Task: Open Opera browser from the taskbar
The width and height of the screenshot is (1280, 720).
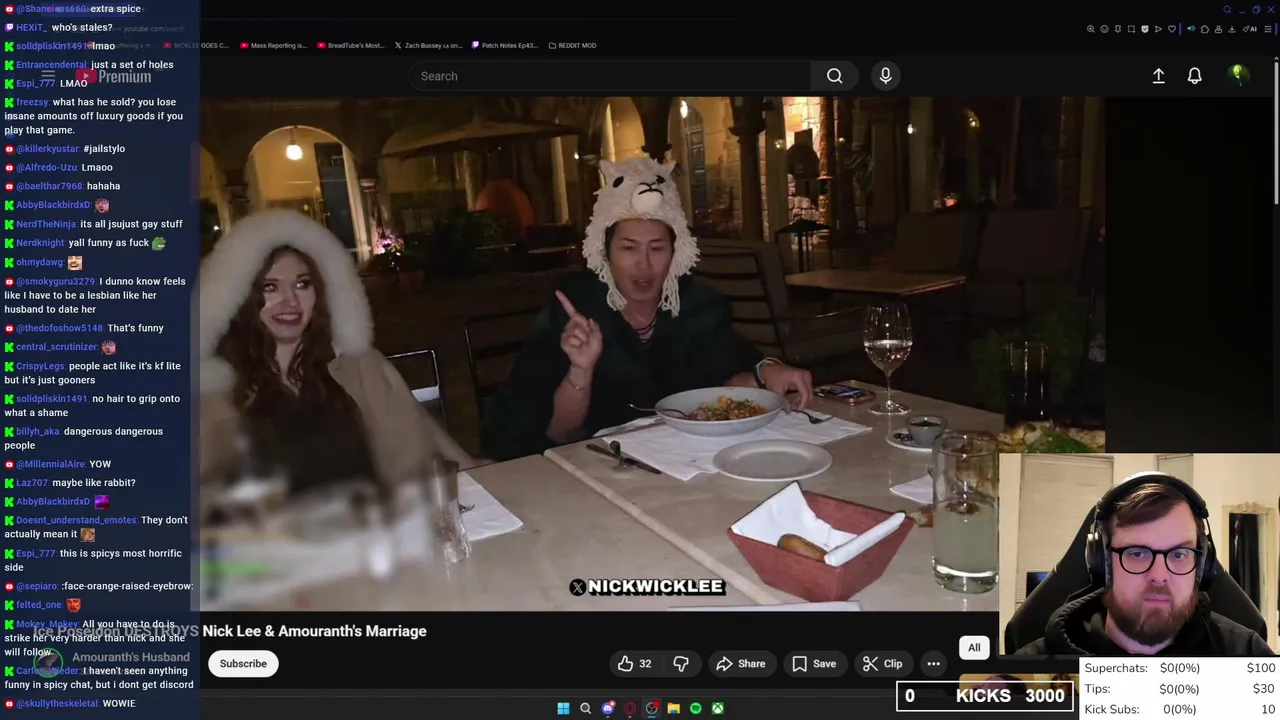Action: pyautogui.click(x=630, y=708)
